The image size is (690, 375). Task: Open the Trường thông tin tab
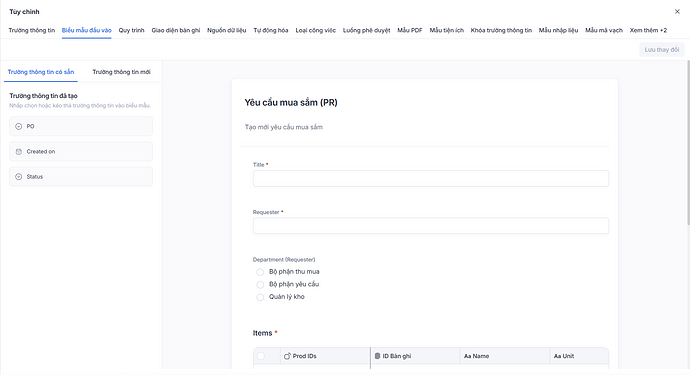(x=32, y=30)
